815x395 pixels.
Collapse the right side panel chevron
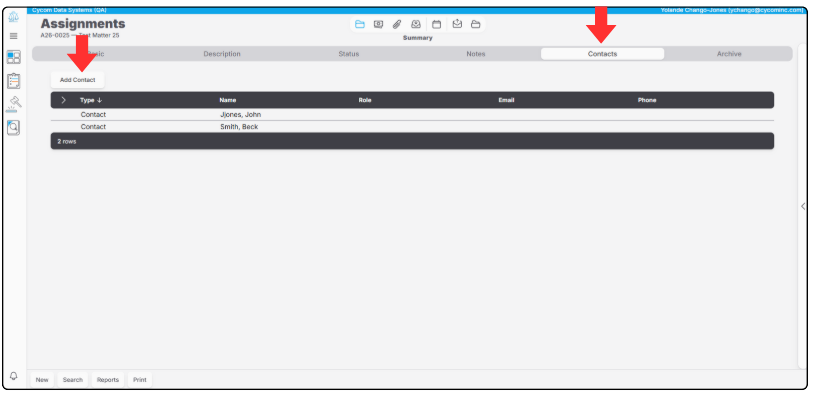click(803, 206)
